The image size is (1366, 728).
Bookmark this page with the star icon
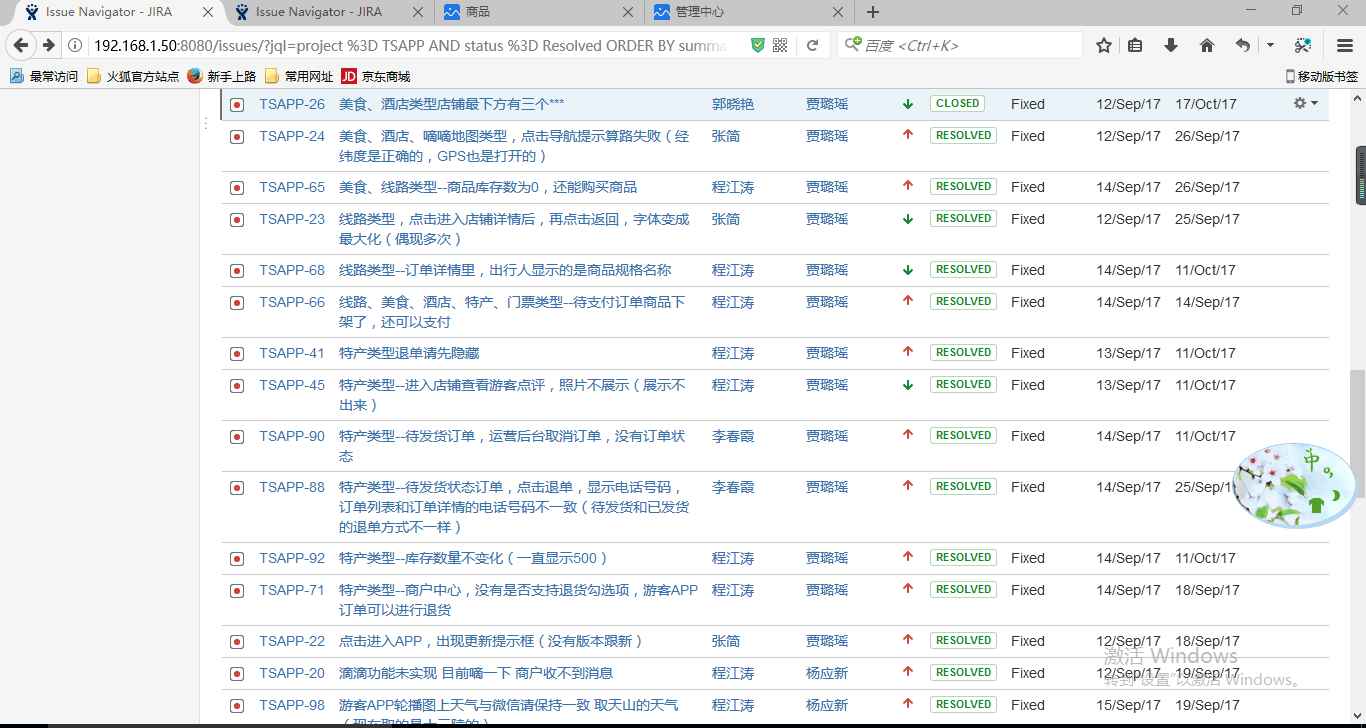(x=1103, y=45)
